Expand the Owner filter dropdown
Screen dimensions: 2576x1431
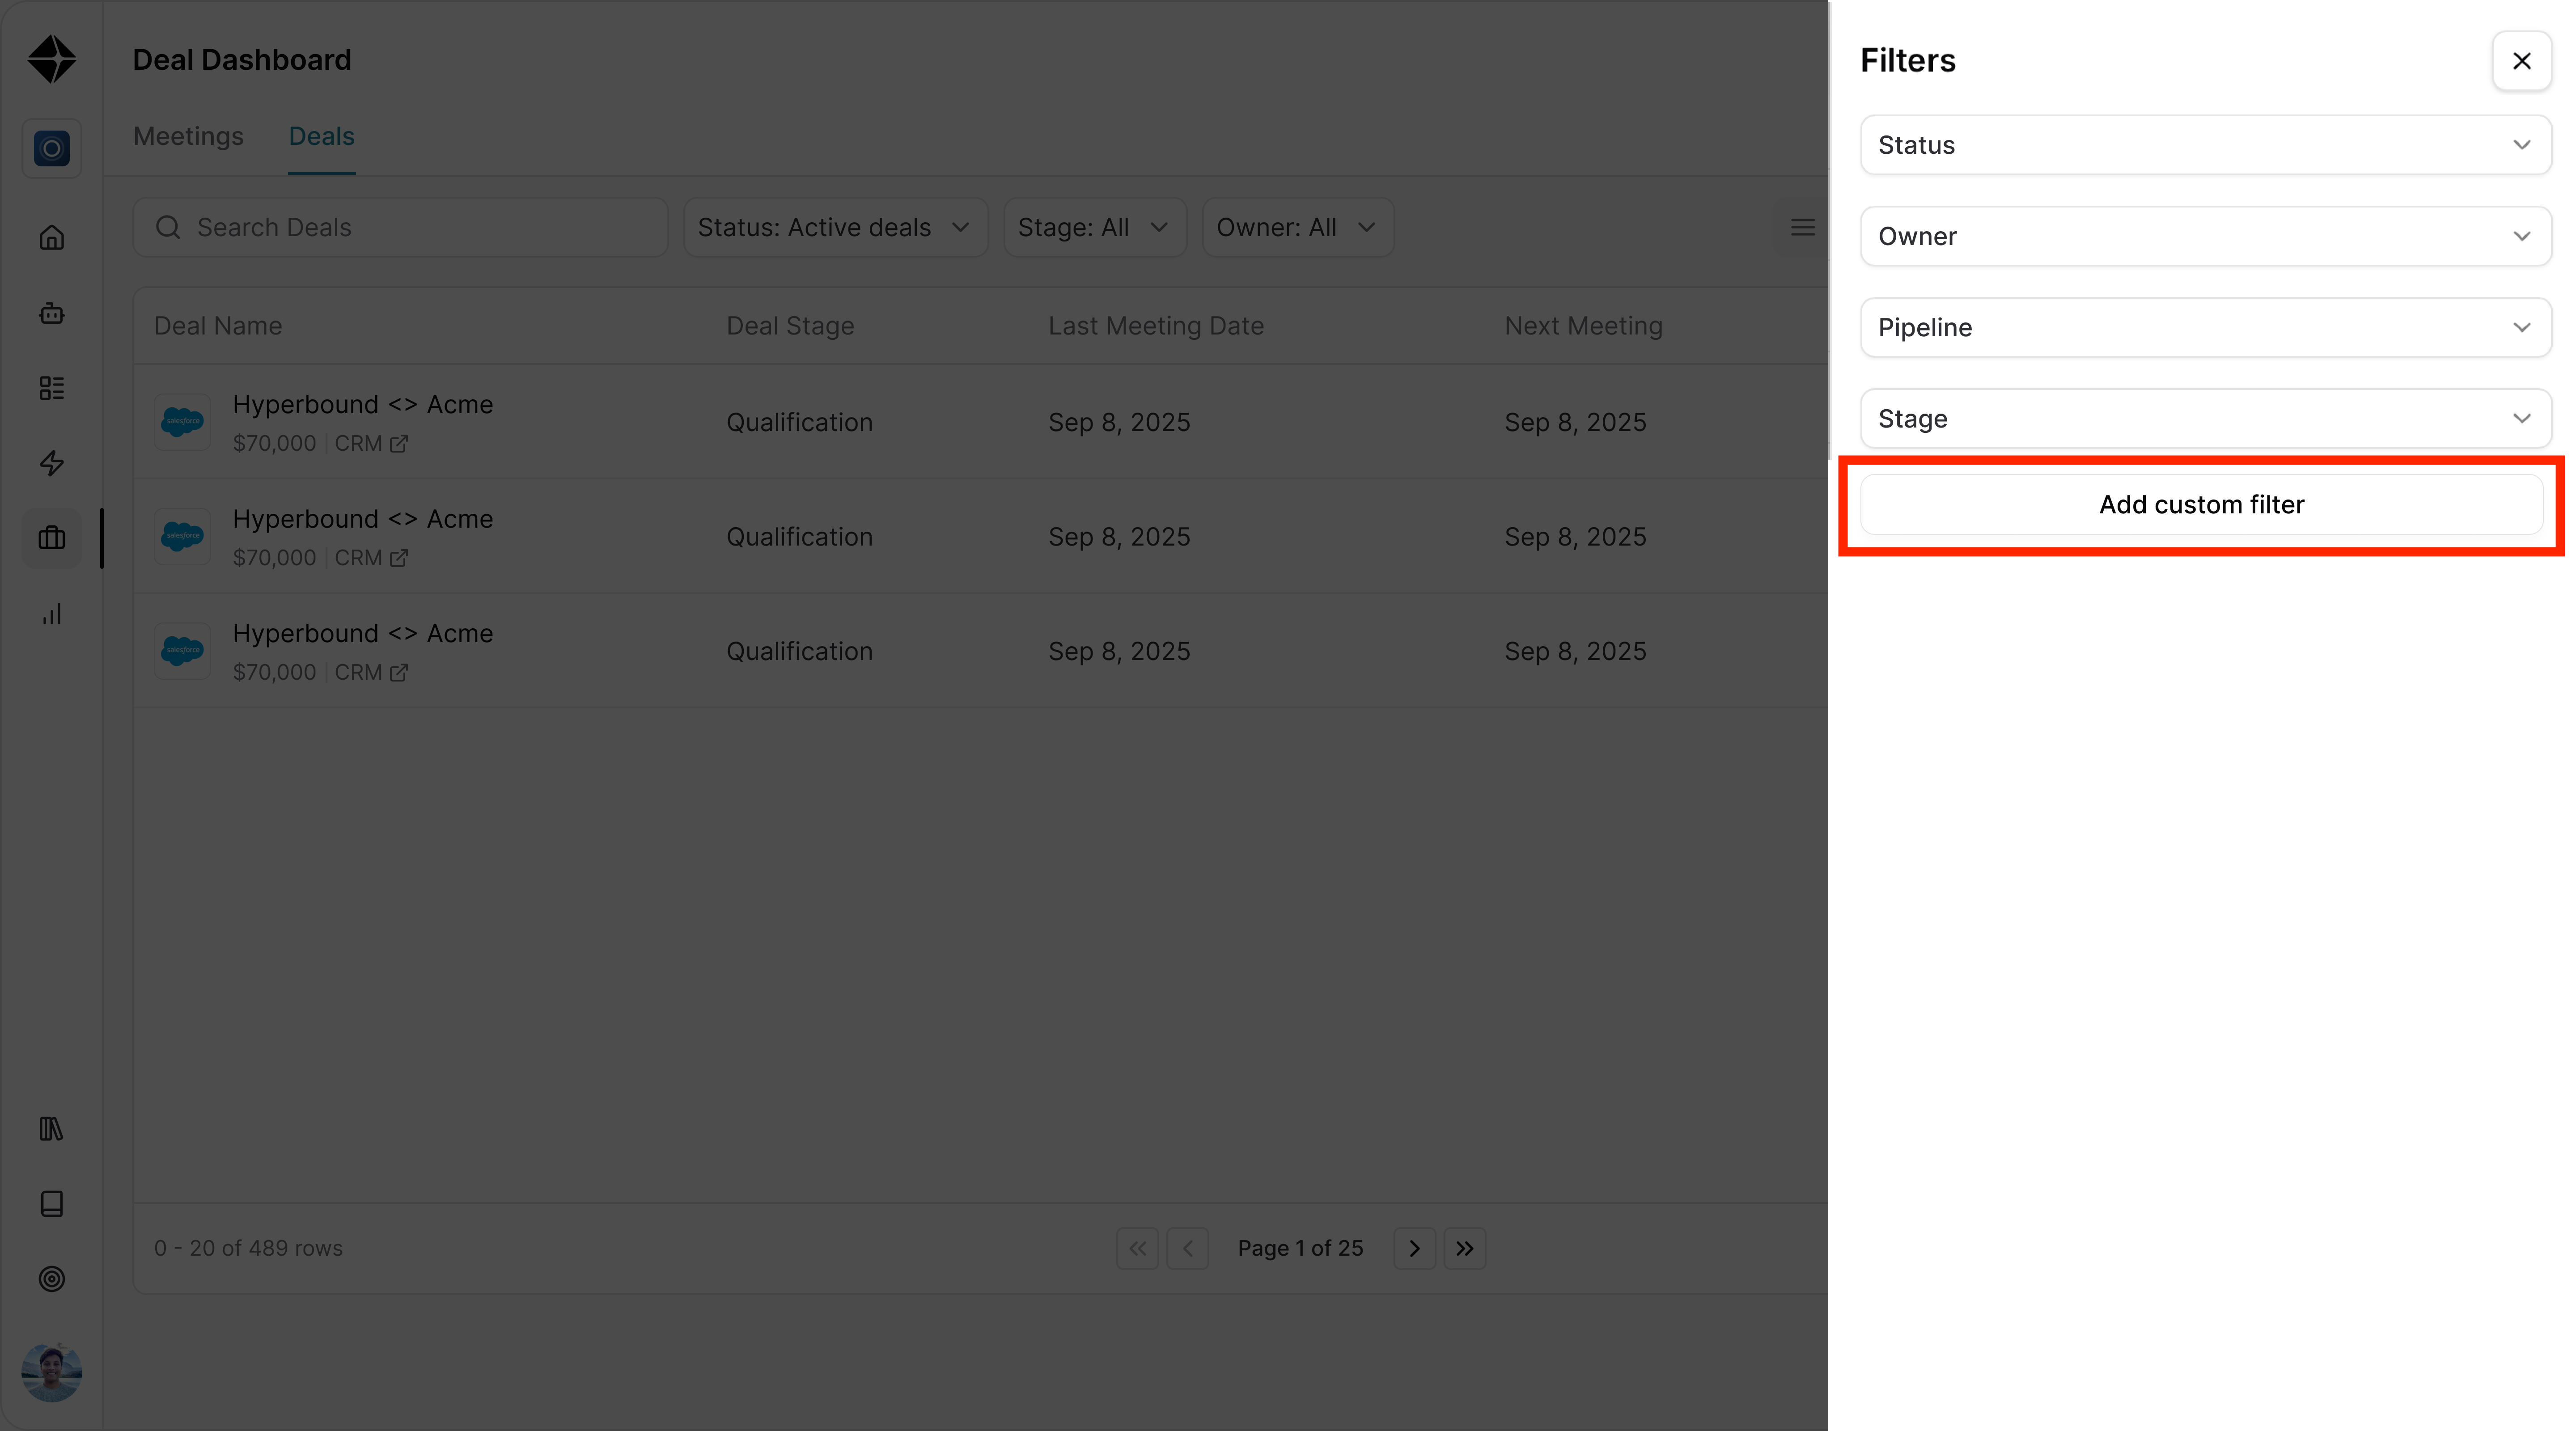point(2205,236)
